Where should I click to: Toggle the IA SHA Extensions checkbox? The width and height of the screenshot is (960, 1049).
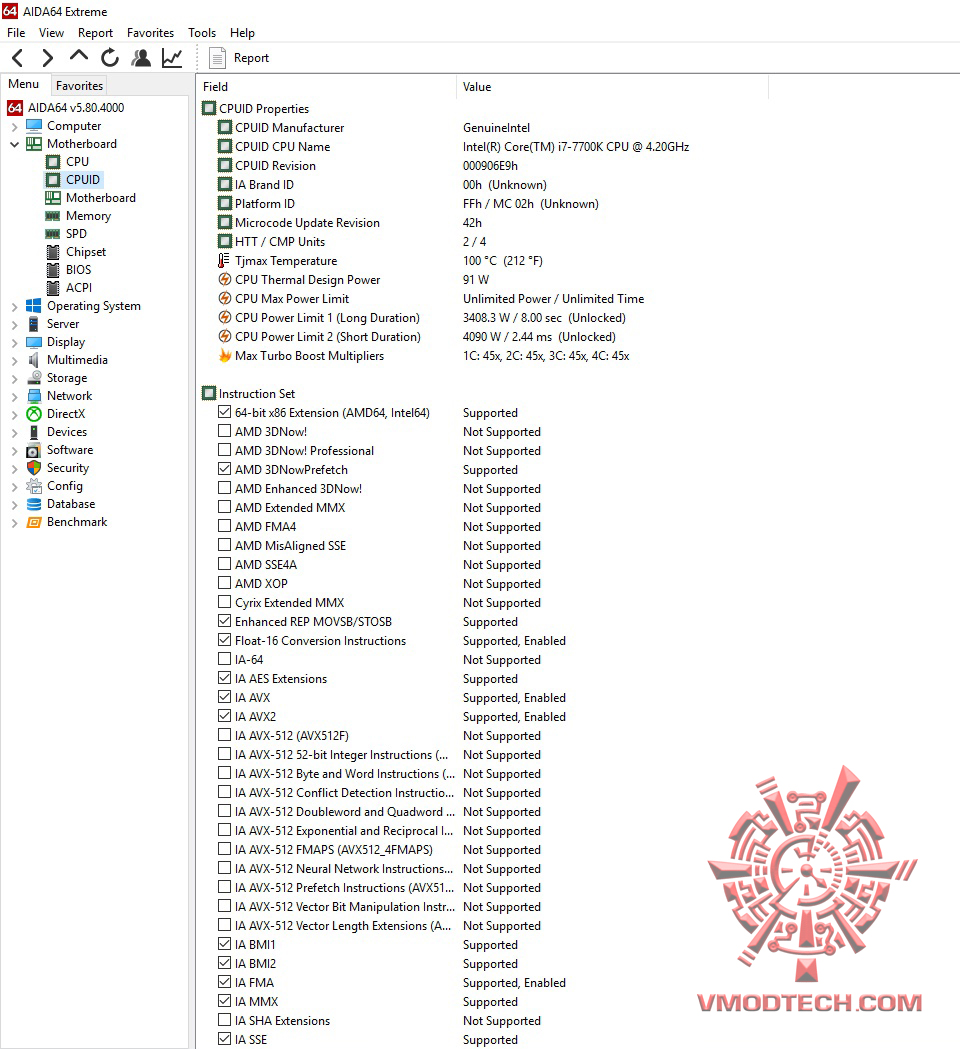[225, 1020]
